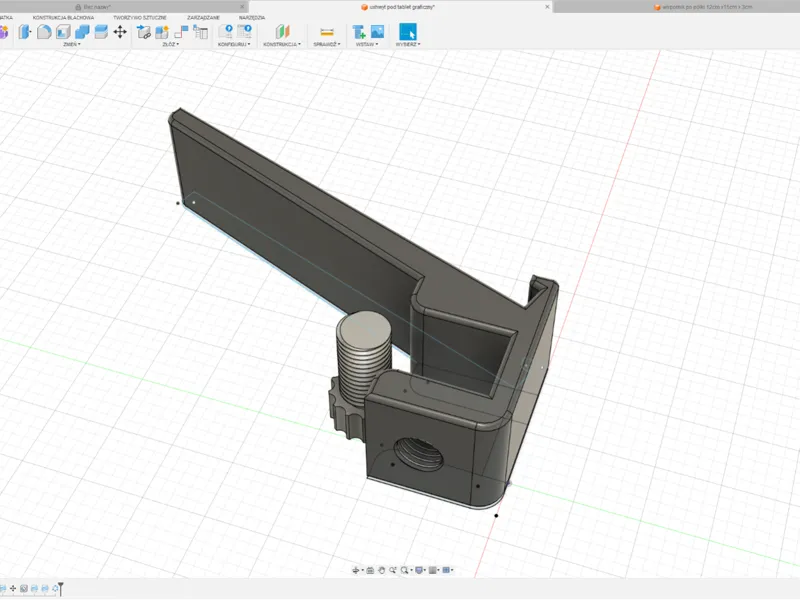Expand the KONFIGURUJ dropdown
This screenshot has width=800, height=600.
point(234,44)
